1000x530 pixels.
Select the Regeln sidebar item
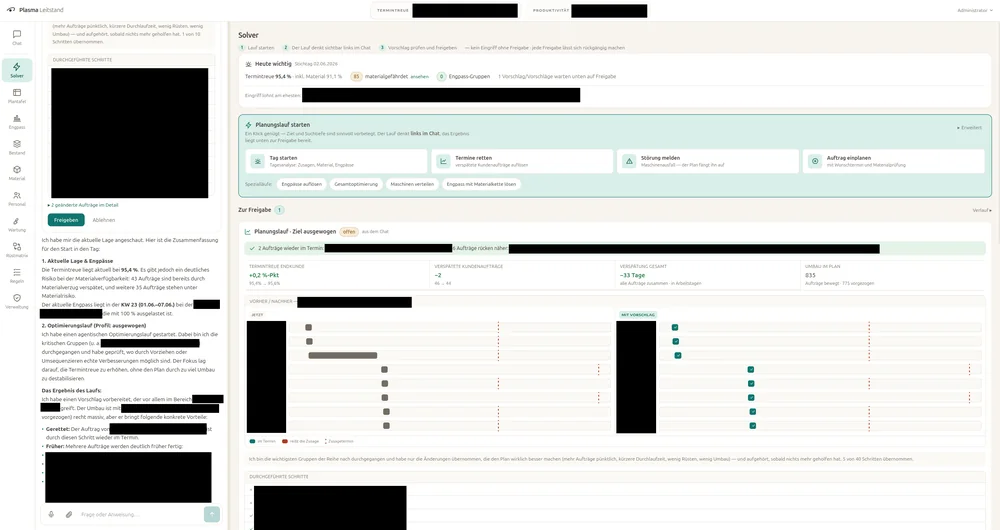pyautogui.click(x=17, y=276)
